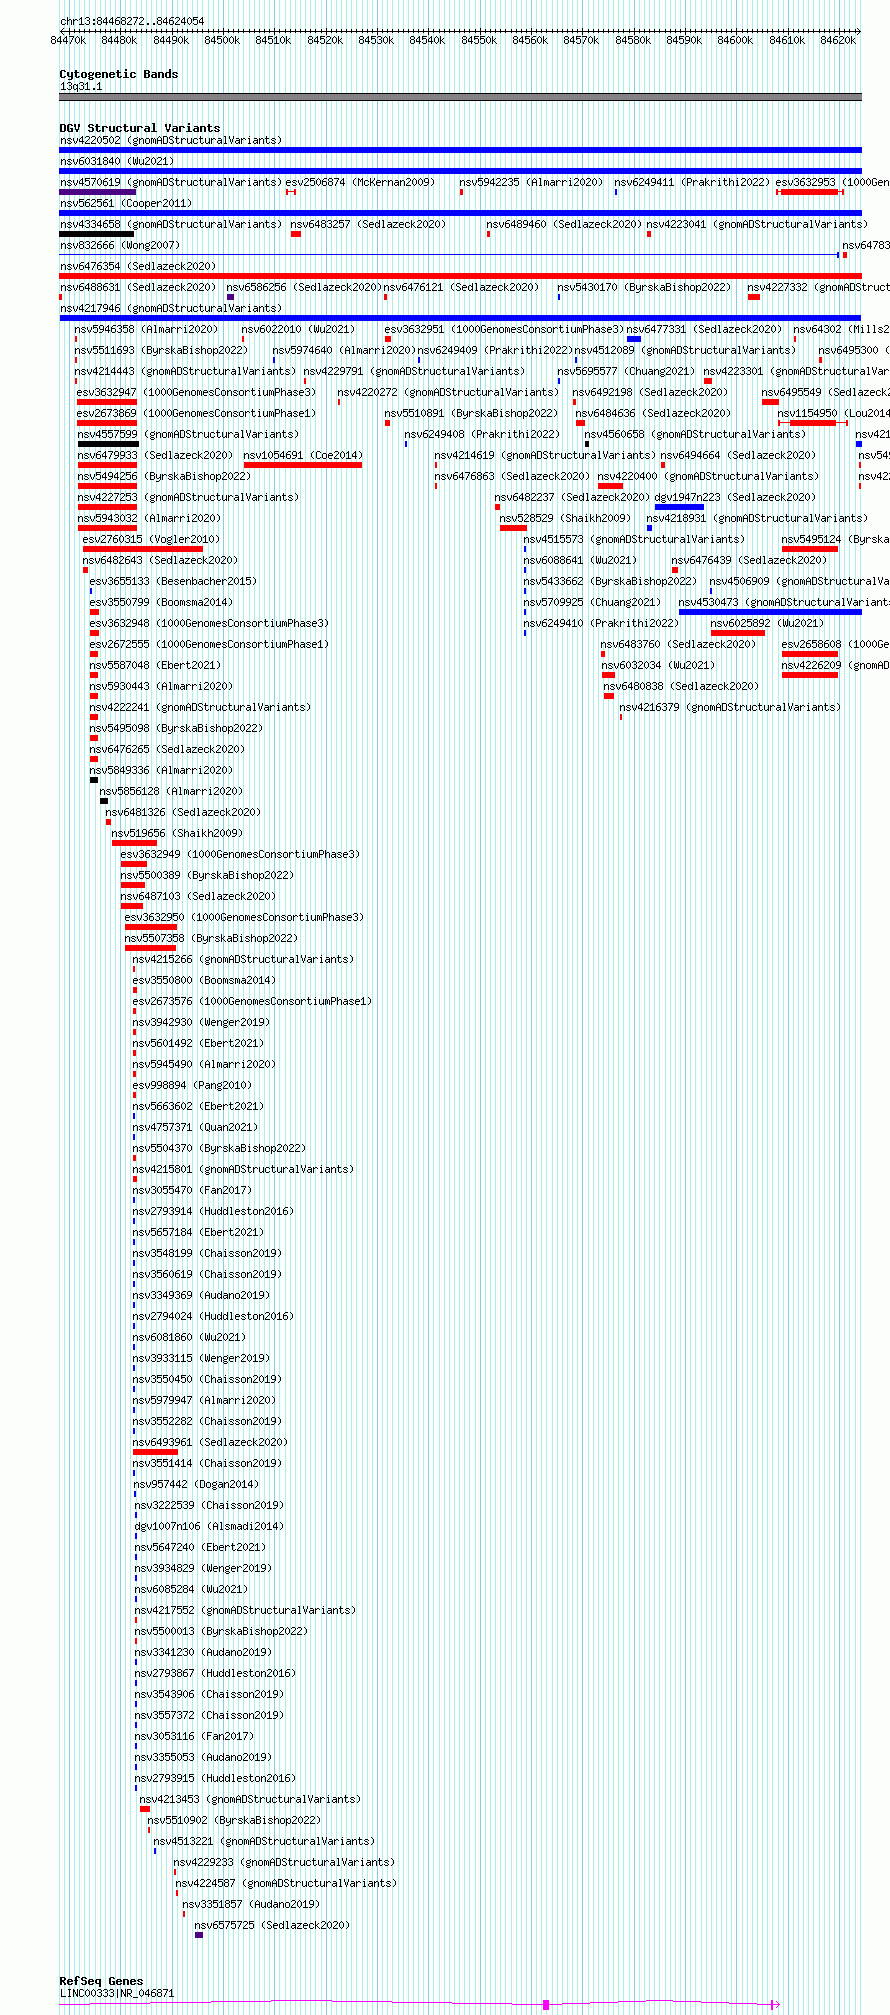
Task: Click nsv1054691 (Coe2014) label
Action: click(x=303, y=455)
